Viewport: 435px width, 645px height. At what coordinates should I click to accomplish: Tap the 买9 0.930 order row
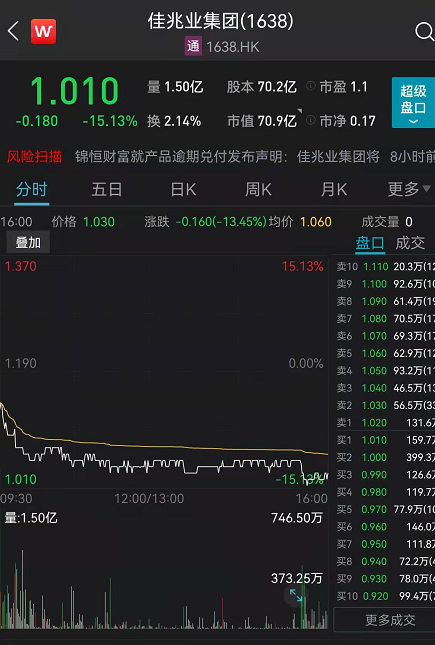385,578
